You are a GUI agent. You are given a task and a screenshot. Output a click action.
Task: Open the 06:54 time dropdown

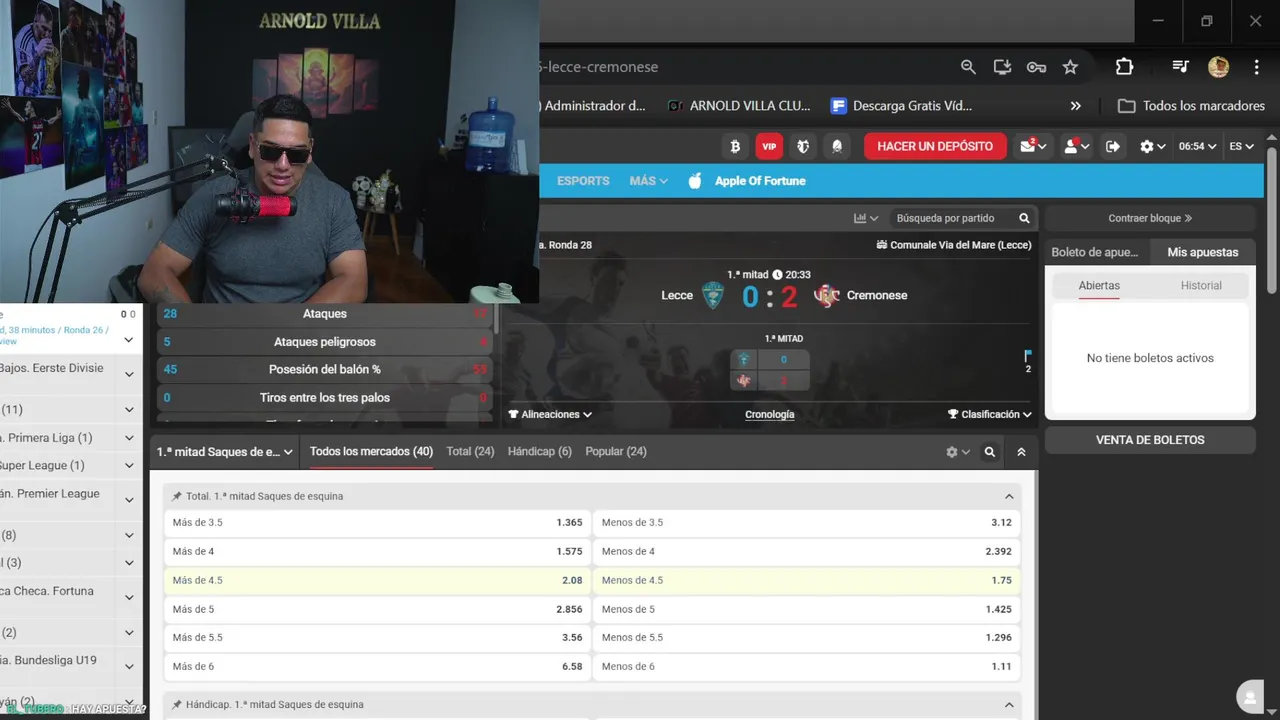pyautogui.click(x=1197, y=146)
